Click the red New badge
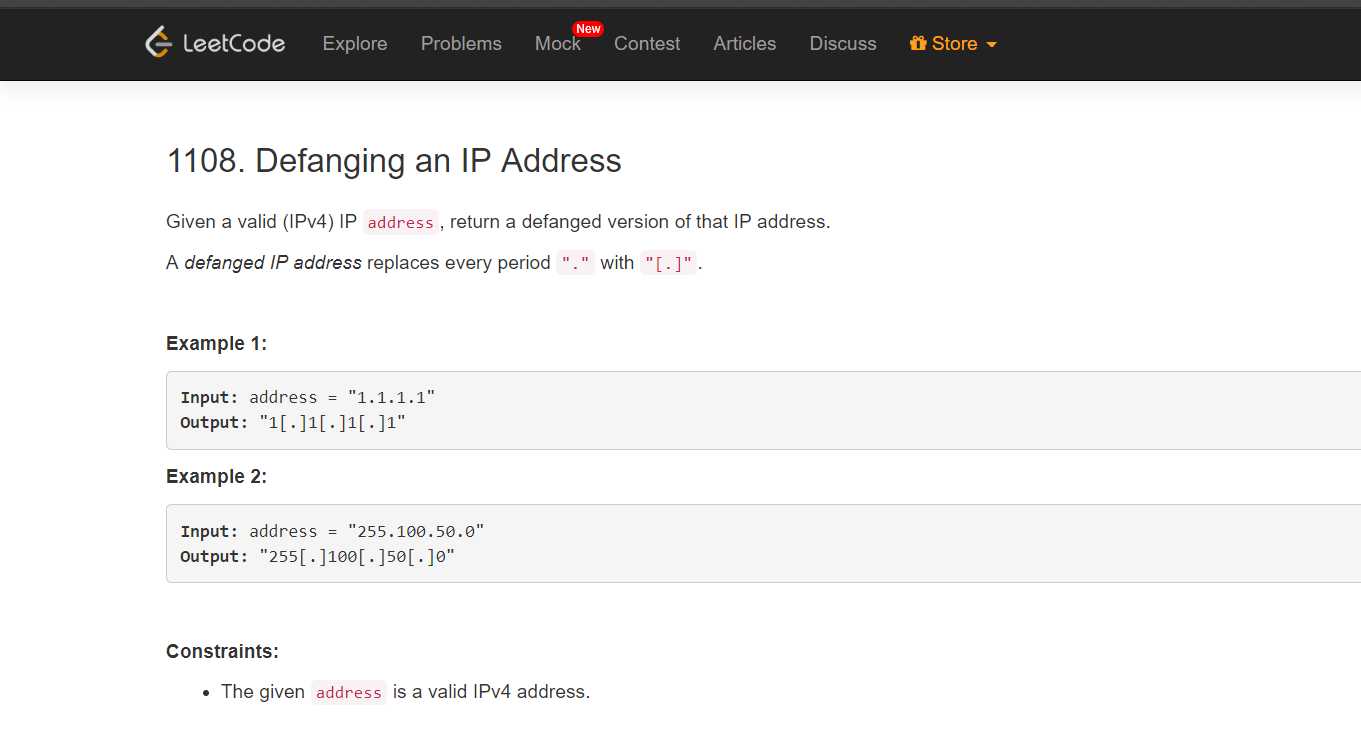This screenshot has width=1361, height=737. [x=588, y=29]
